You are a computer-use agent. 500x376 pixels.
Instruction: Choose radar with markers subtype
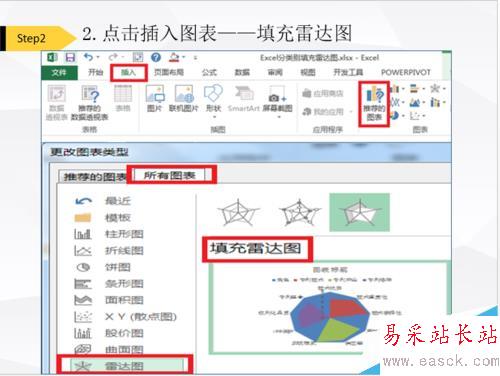(x=299, y=213)
